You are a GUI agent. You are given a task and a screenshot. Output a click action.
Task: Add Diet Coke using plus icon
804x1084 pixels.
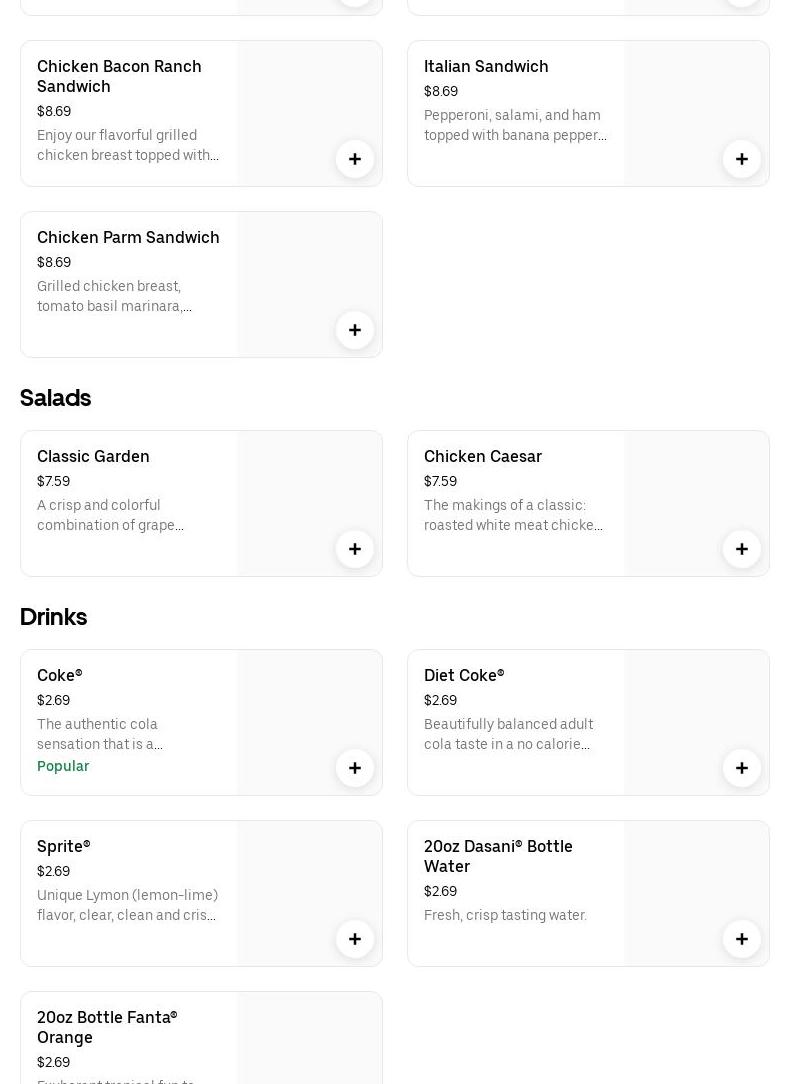[x=742, y=768]
